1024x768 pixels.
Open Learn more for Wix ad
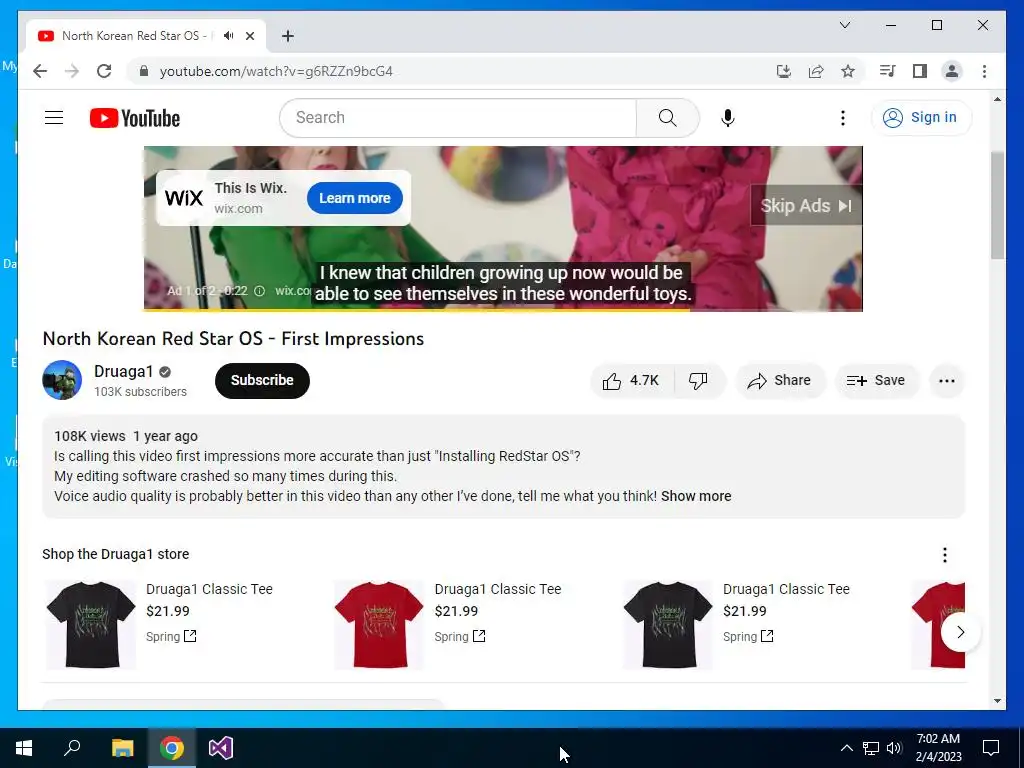coord(355,198)
